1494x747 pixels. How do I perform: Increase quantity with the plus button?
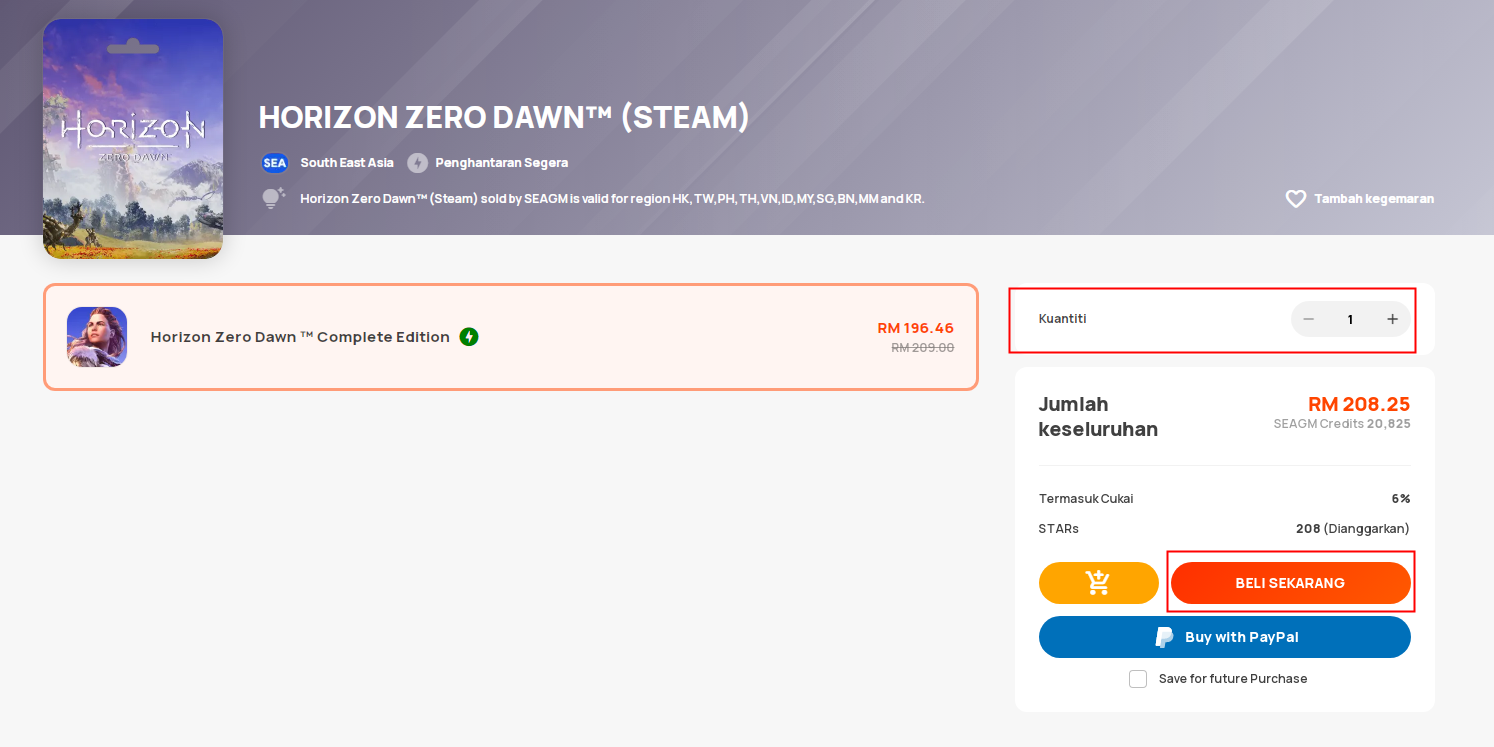coord(1392,319)
